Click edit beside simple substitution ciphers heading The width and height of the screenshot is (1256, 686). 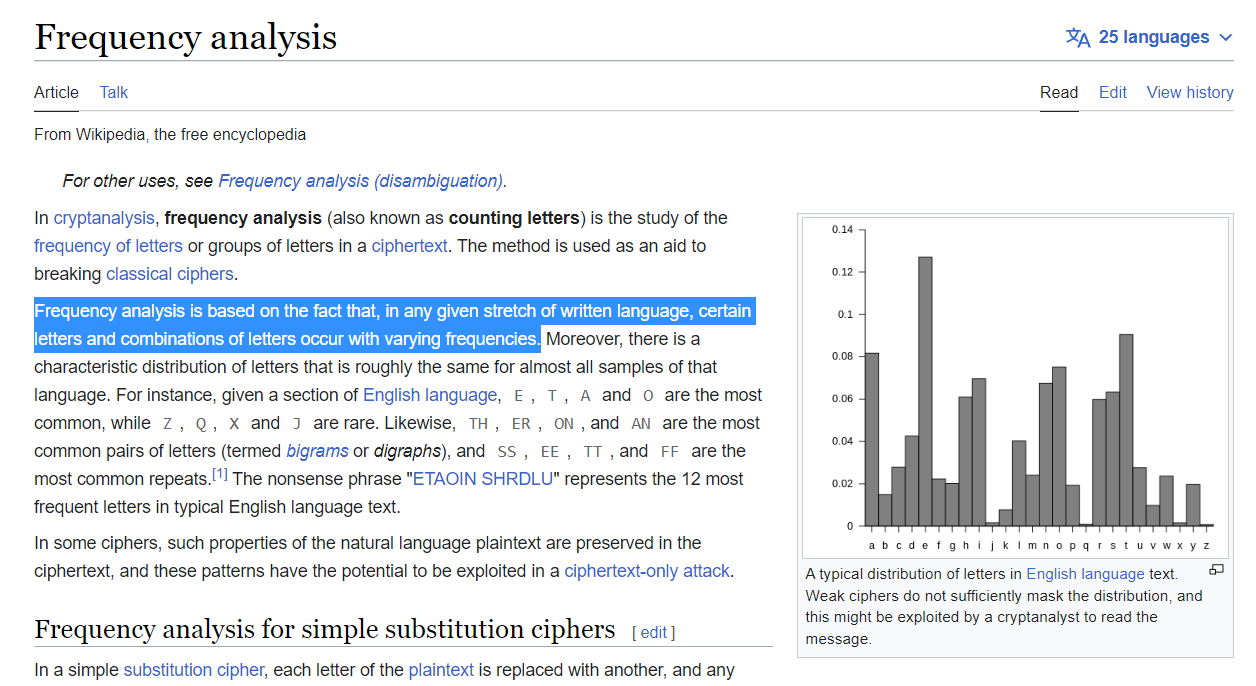pos(653,632)
